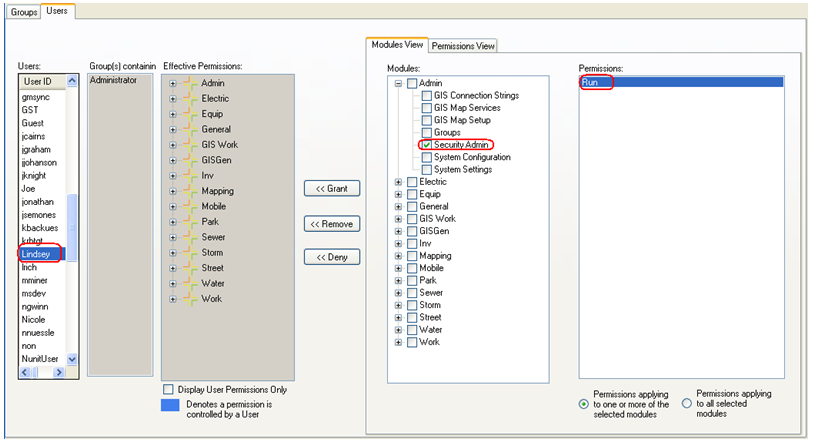Click the key icon beside Admin in Effective Permissions

click(189, 83)
